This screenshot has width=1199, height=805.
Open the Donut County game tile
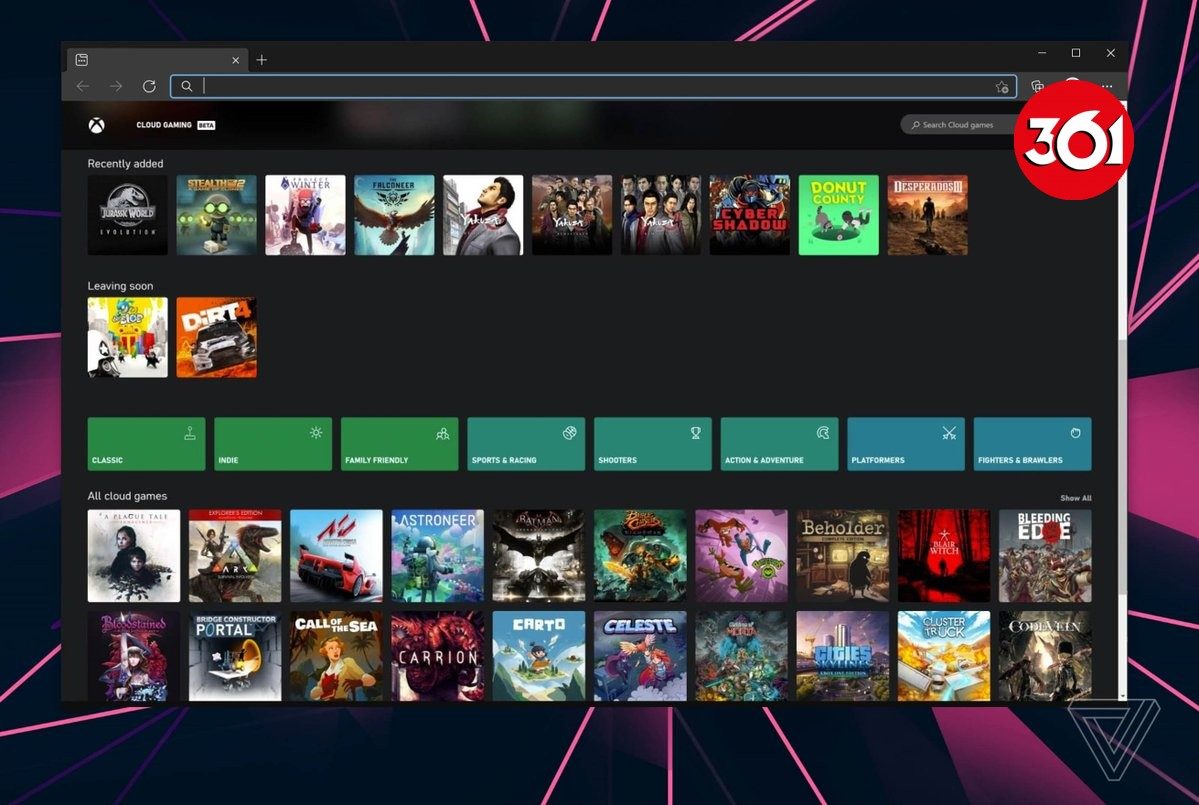(x=838, y=215)
